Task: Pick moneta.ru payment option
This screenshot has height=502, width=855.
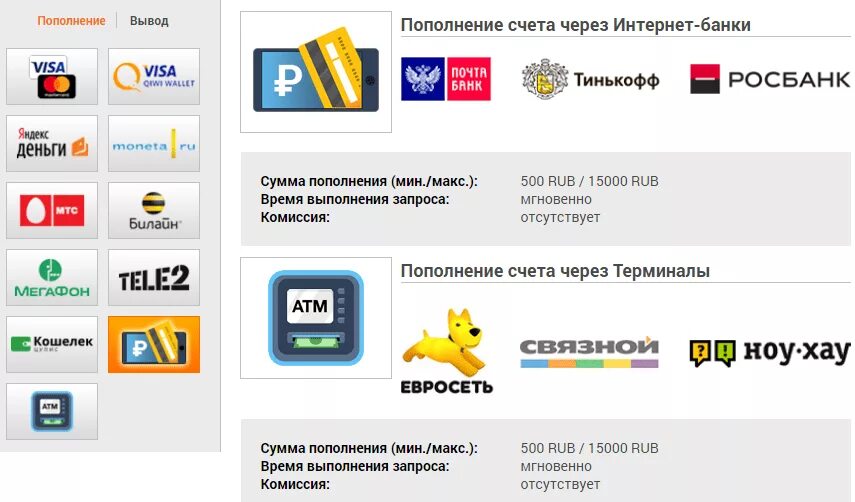Action: [154, 143]
